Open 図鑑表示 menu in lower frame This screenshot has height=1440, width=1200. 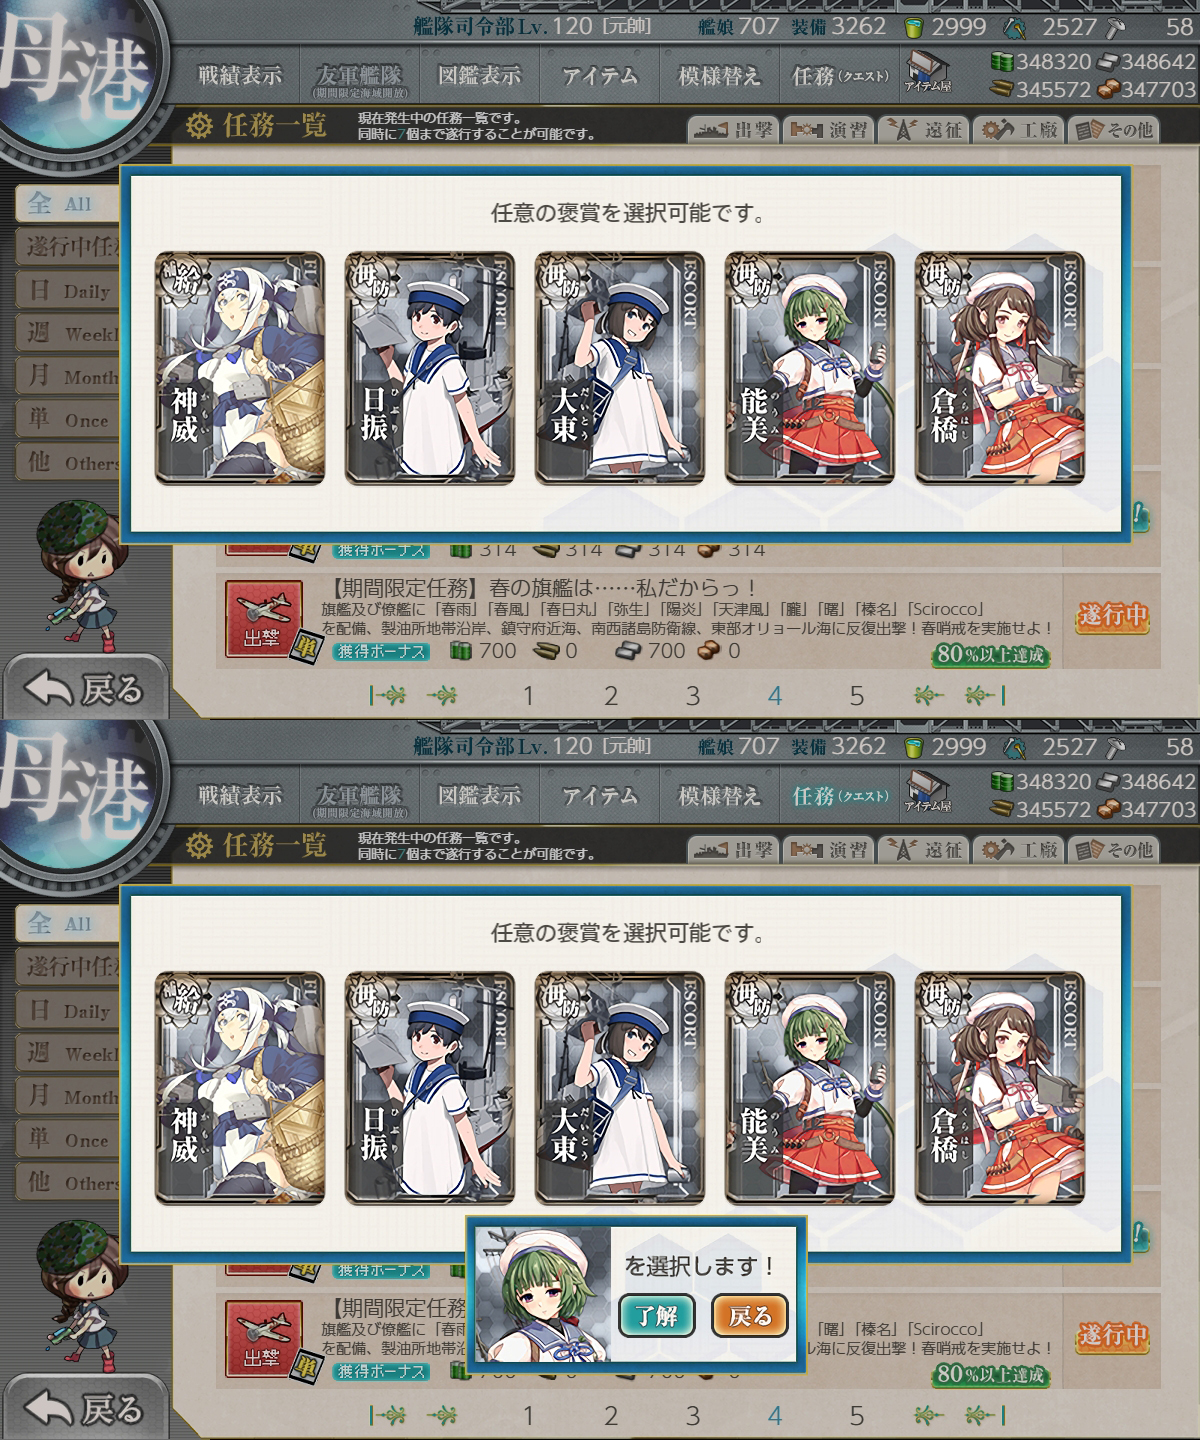point(480,795)
